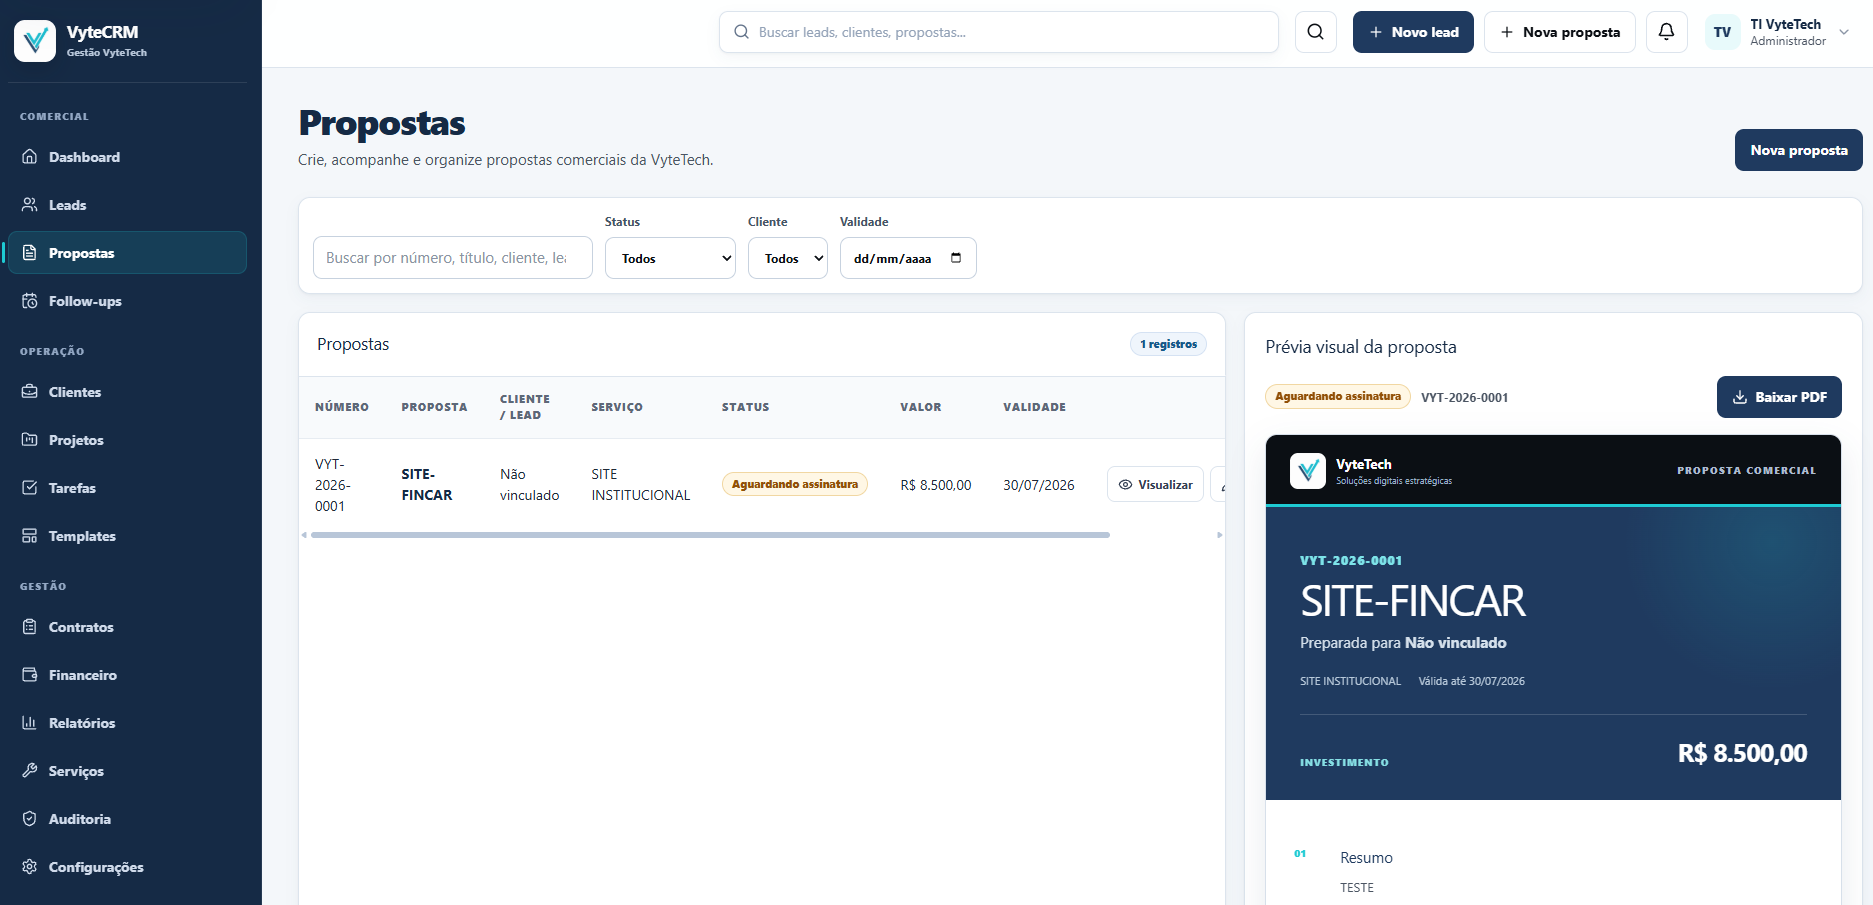Click the Baixar PDF button

[x=1779, y=397]
